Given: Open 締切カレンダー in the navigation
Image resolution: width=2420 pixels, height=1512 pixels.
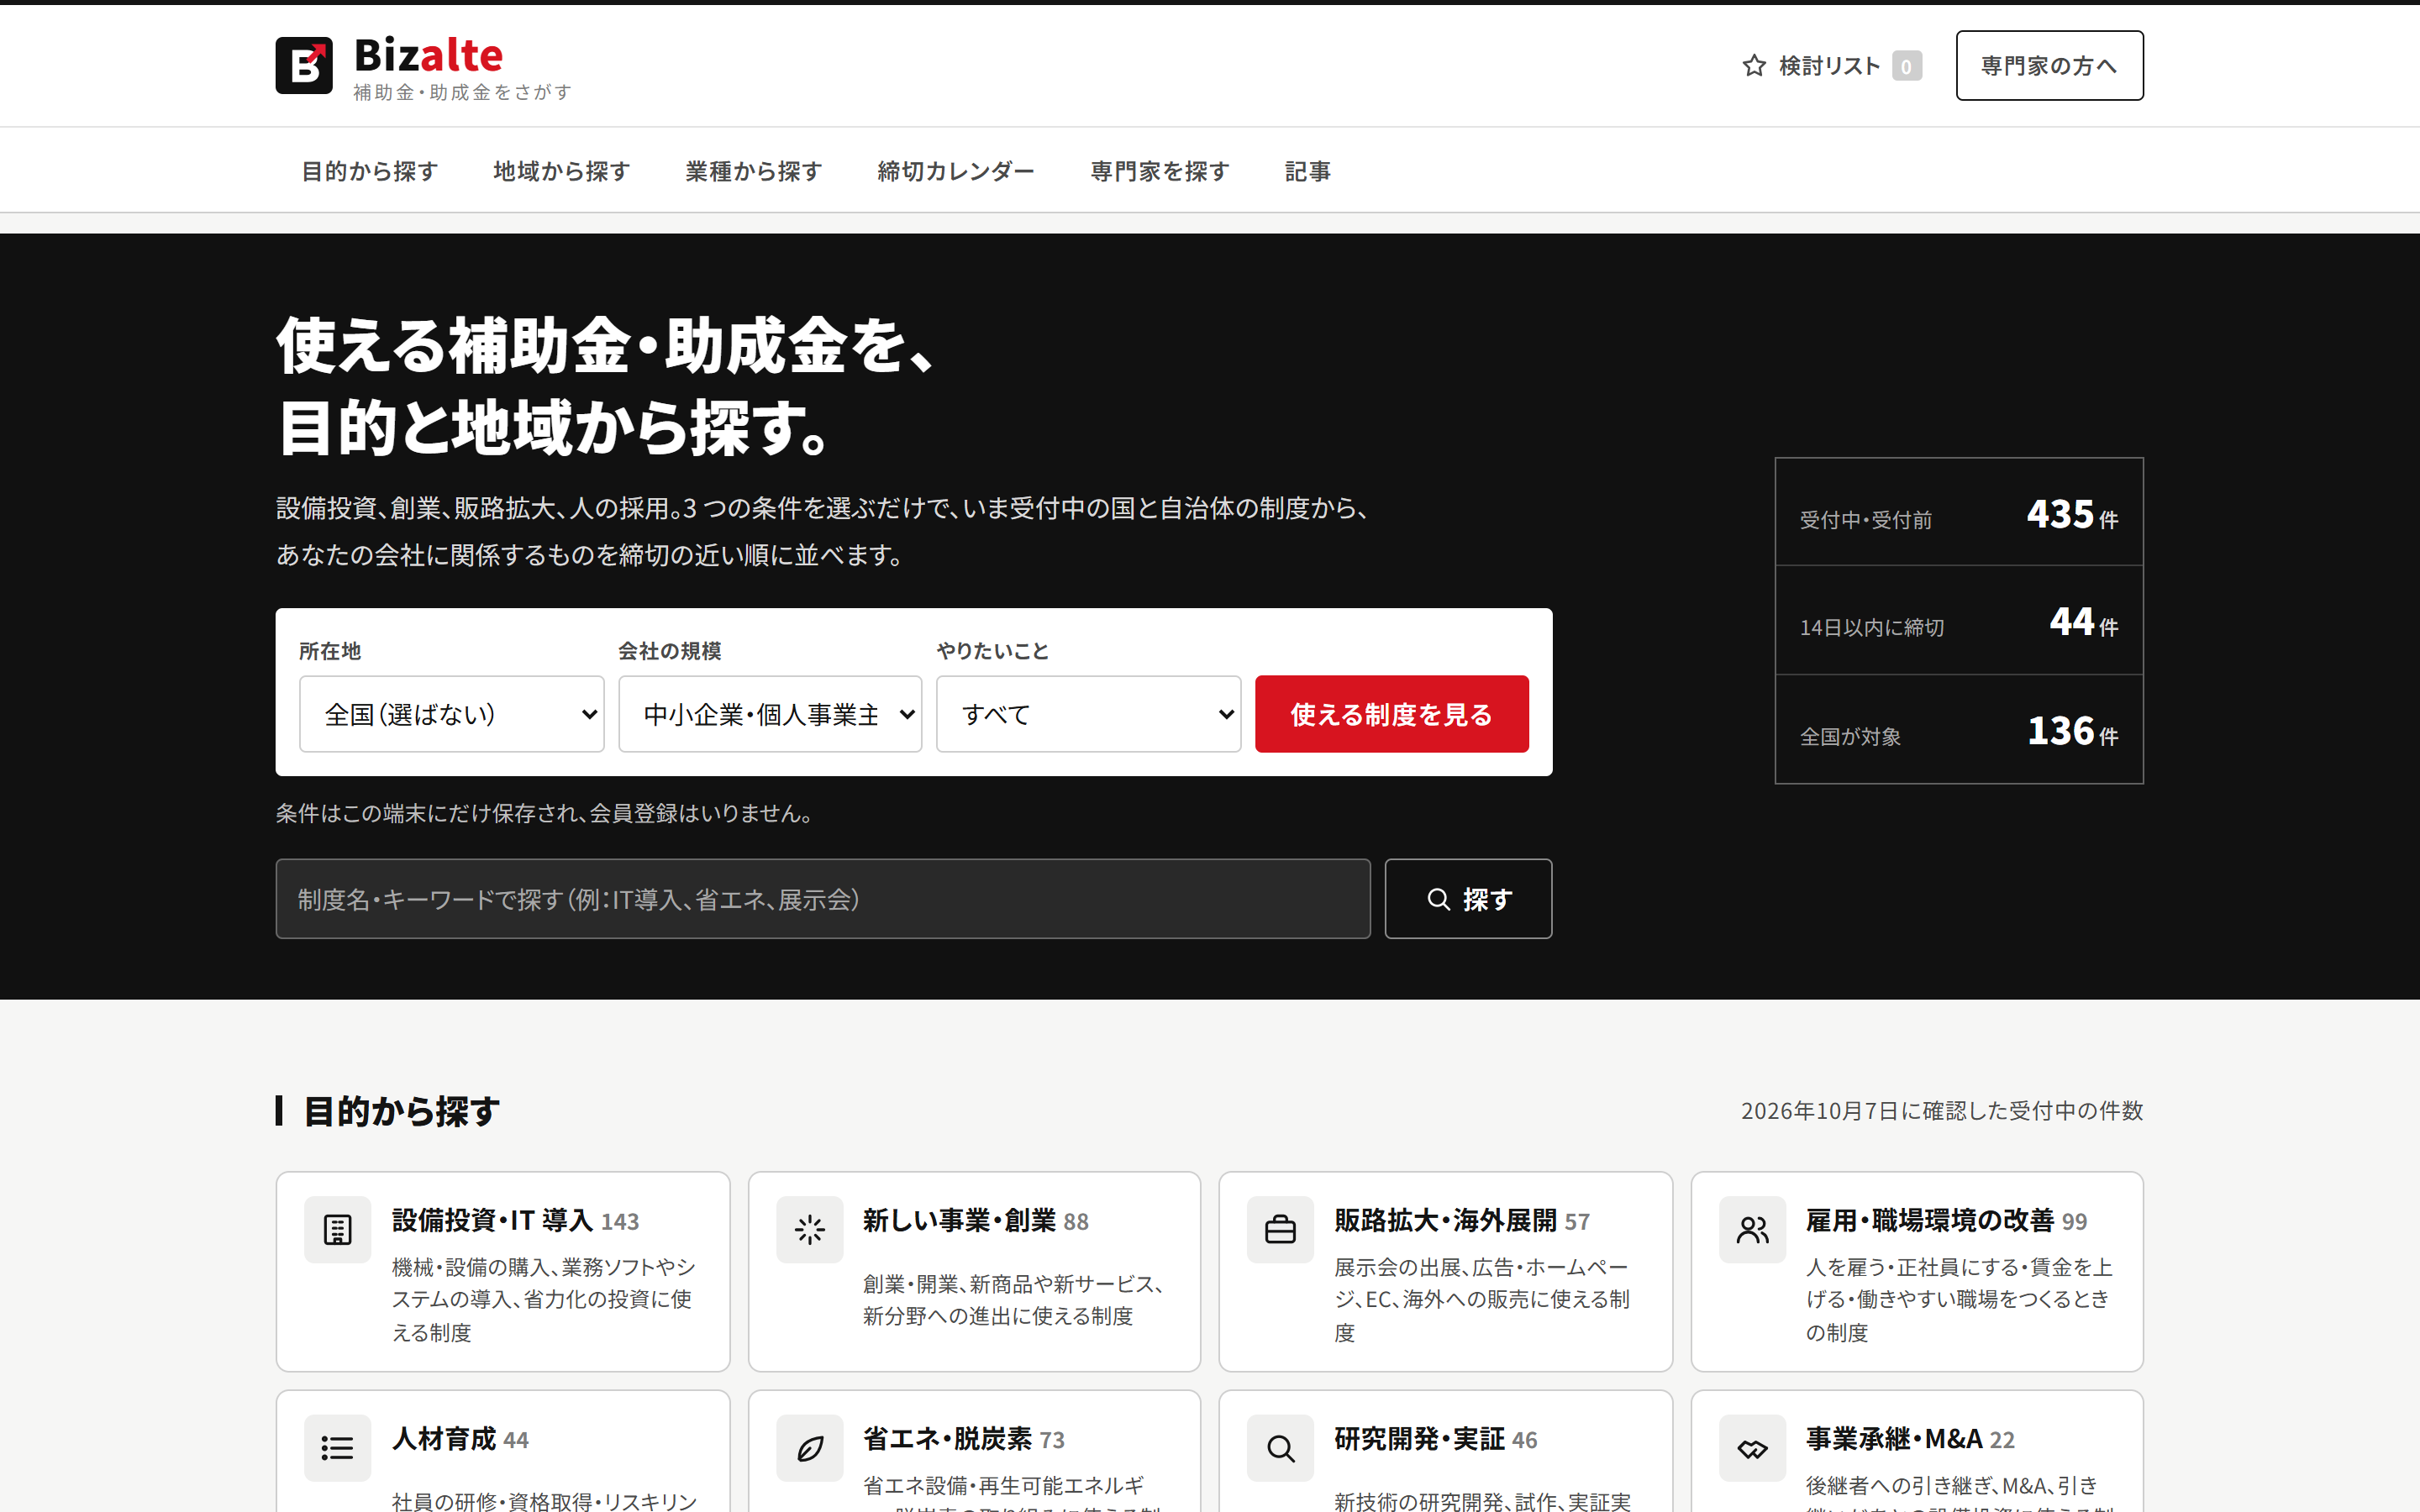Looking at the screenshot, I should tap(955, 171).
